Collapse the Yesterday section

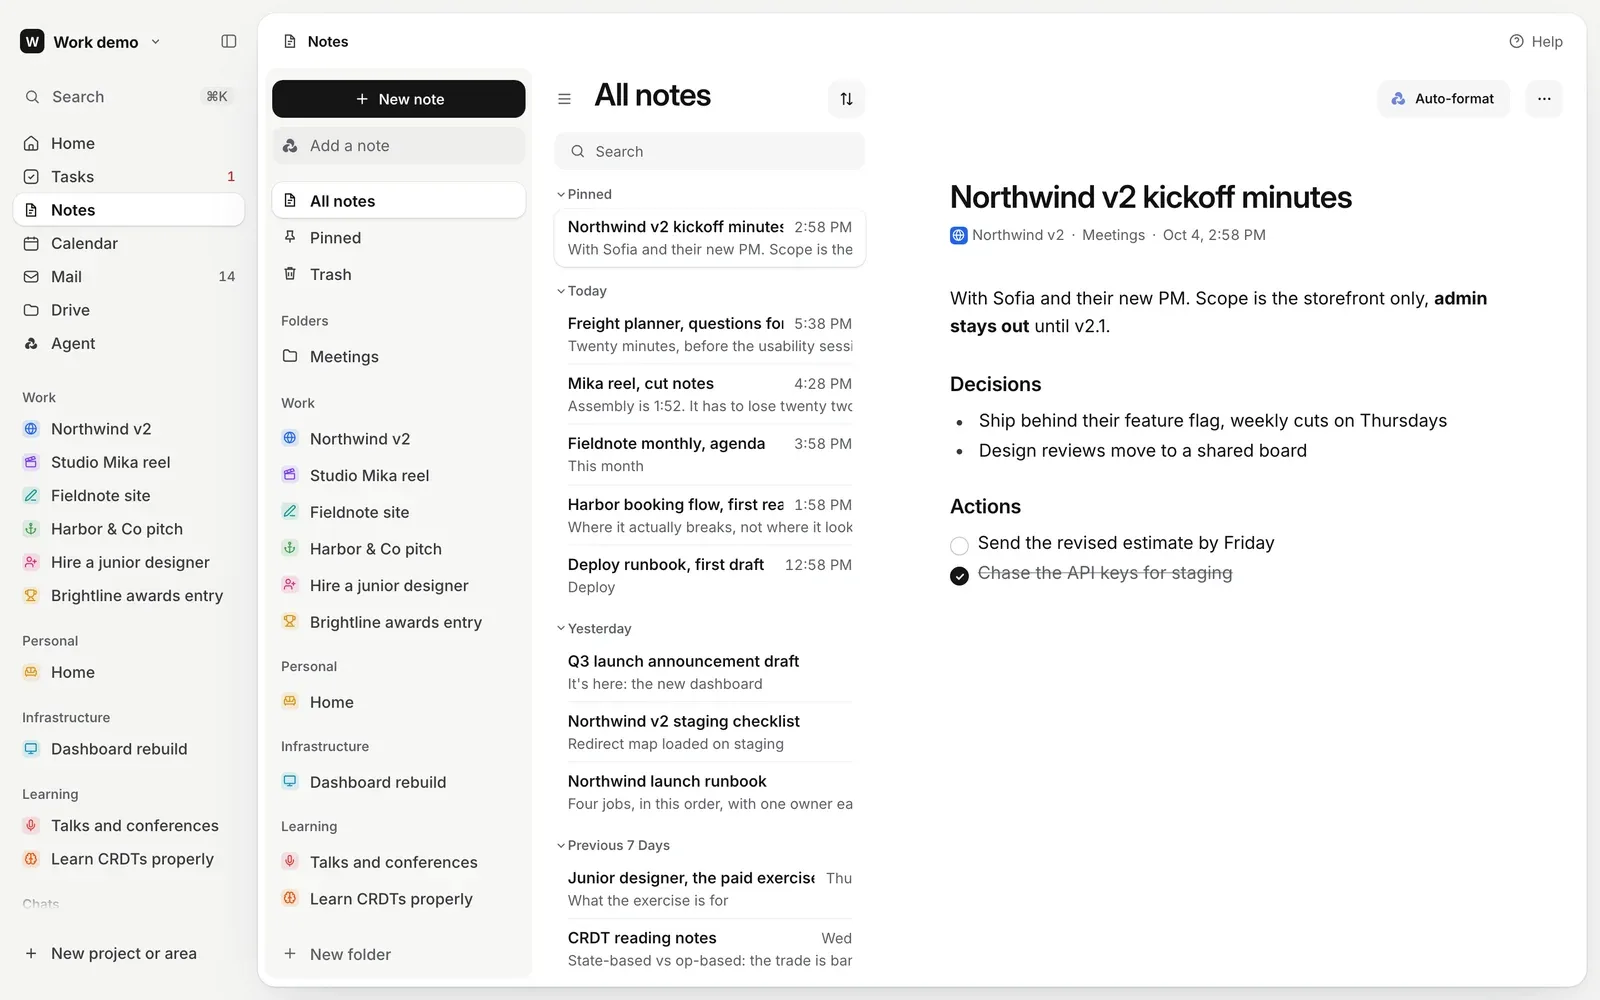point(561,628)
